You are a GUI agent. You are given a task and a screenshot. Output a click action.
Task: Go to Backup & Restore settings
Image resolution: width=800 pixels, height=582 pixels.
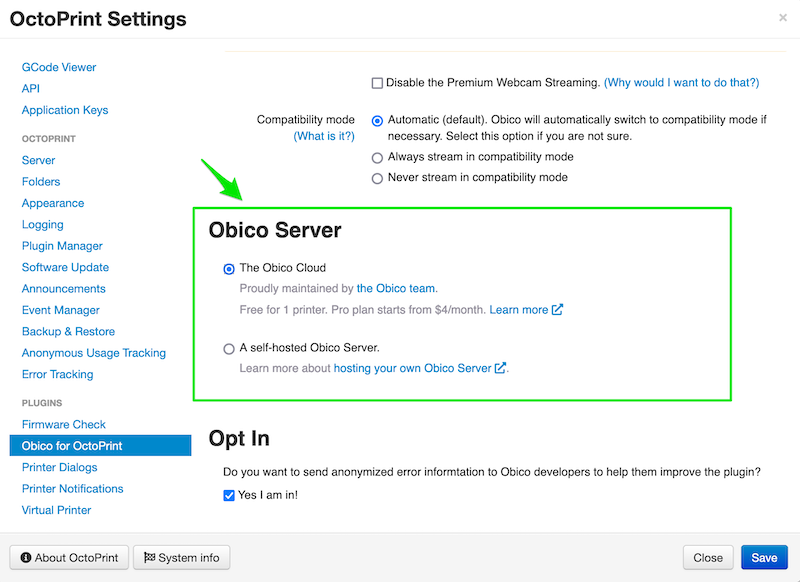(68, 332)
